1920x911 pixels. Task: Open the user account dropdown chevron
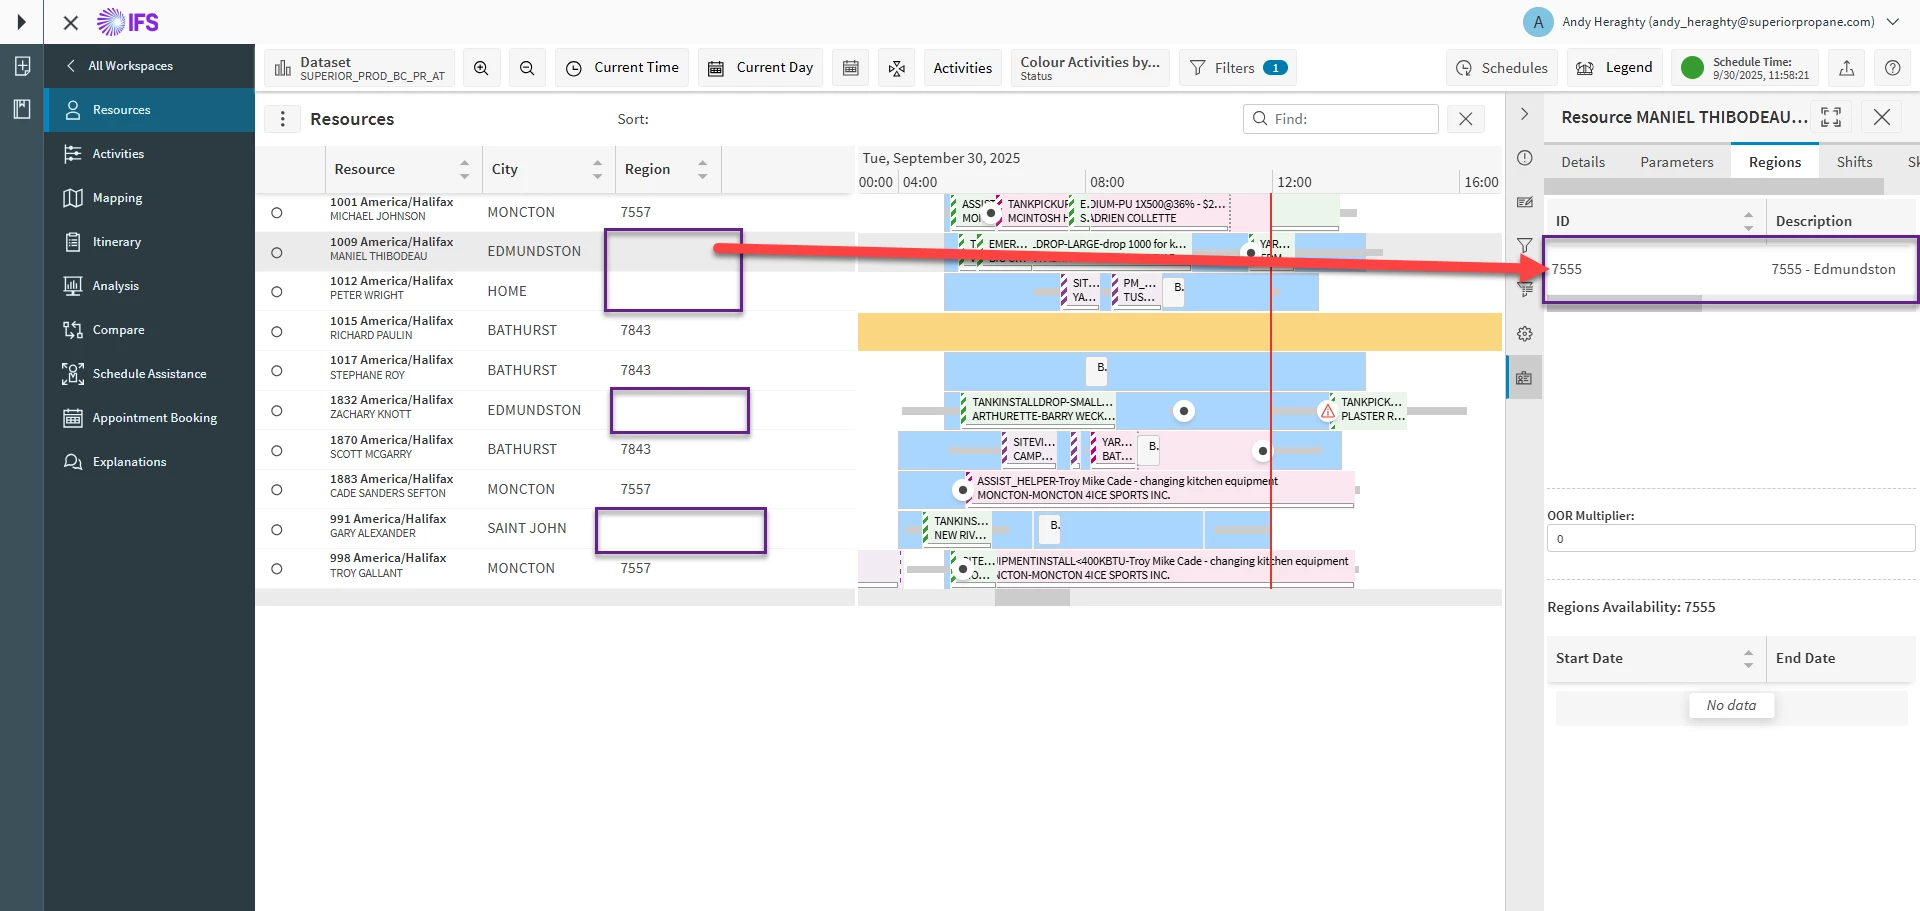pos(1893,22)
